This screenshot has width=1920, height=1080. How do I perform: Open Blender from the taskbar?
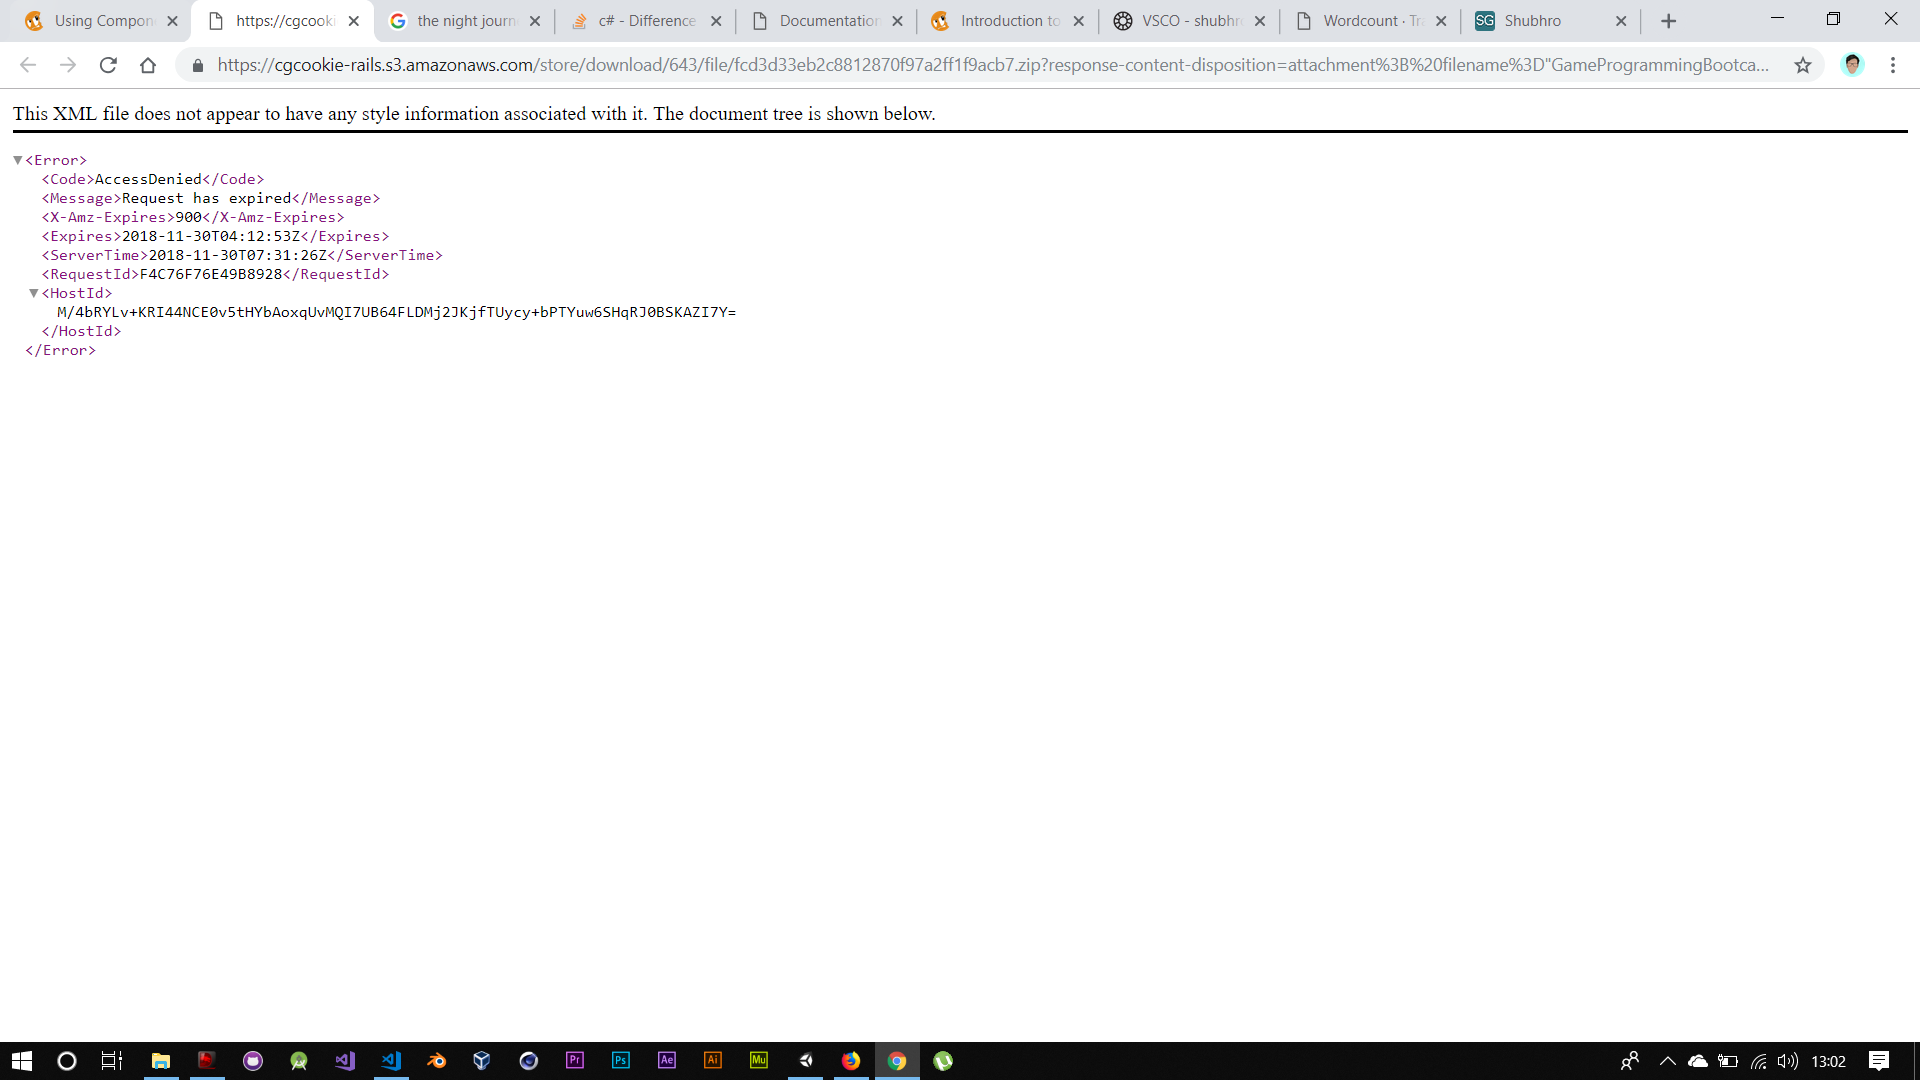[x=437, y=1061]
